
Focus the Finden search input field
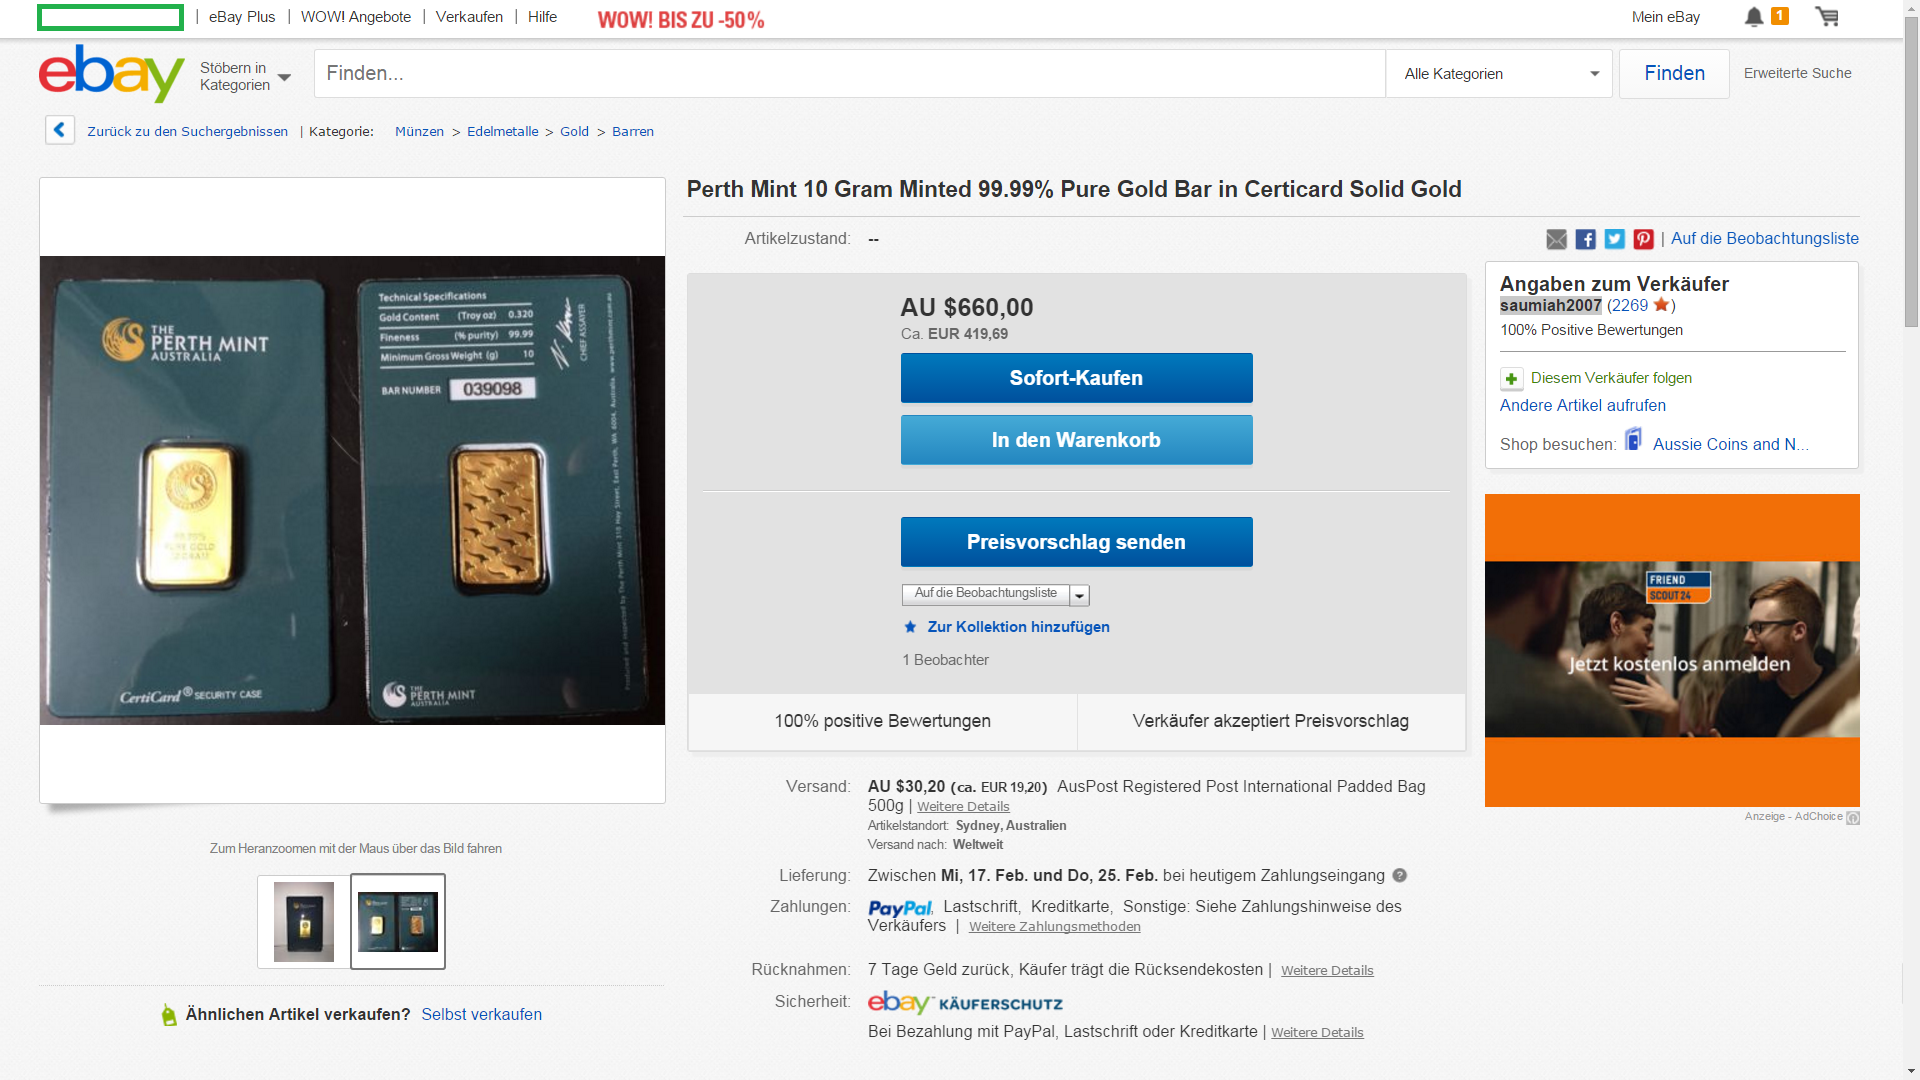point(849,74)
